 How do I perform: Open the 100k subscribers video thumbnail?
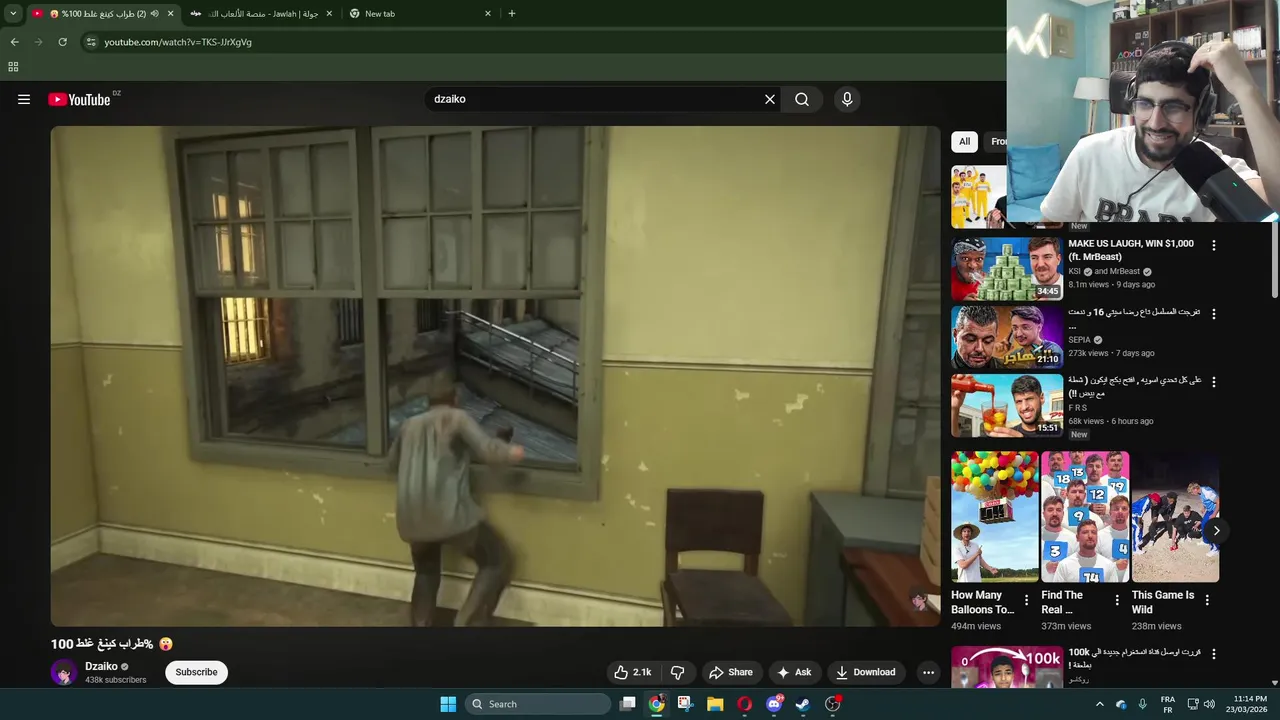coord(1006,667)
